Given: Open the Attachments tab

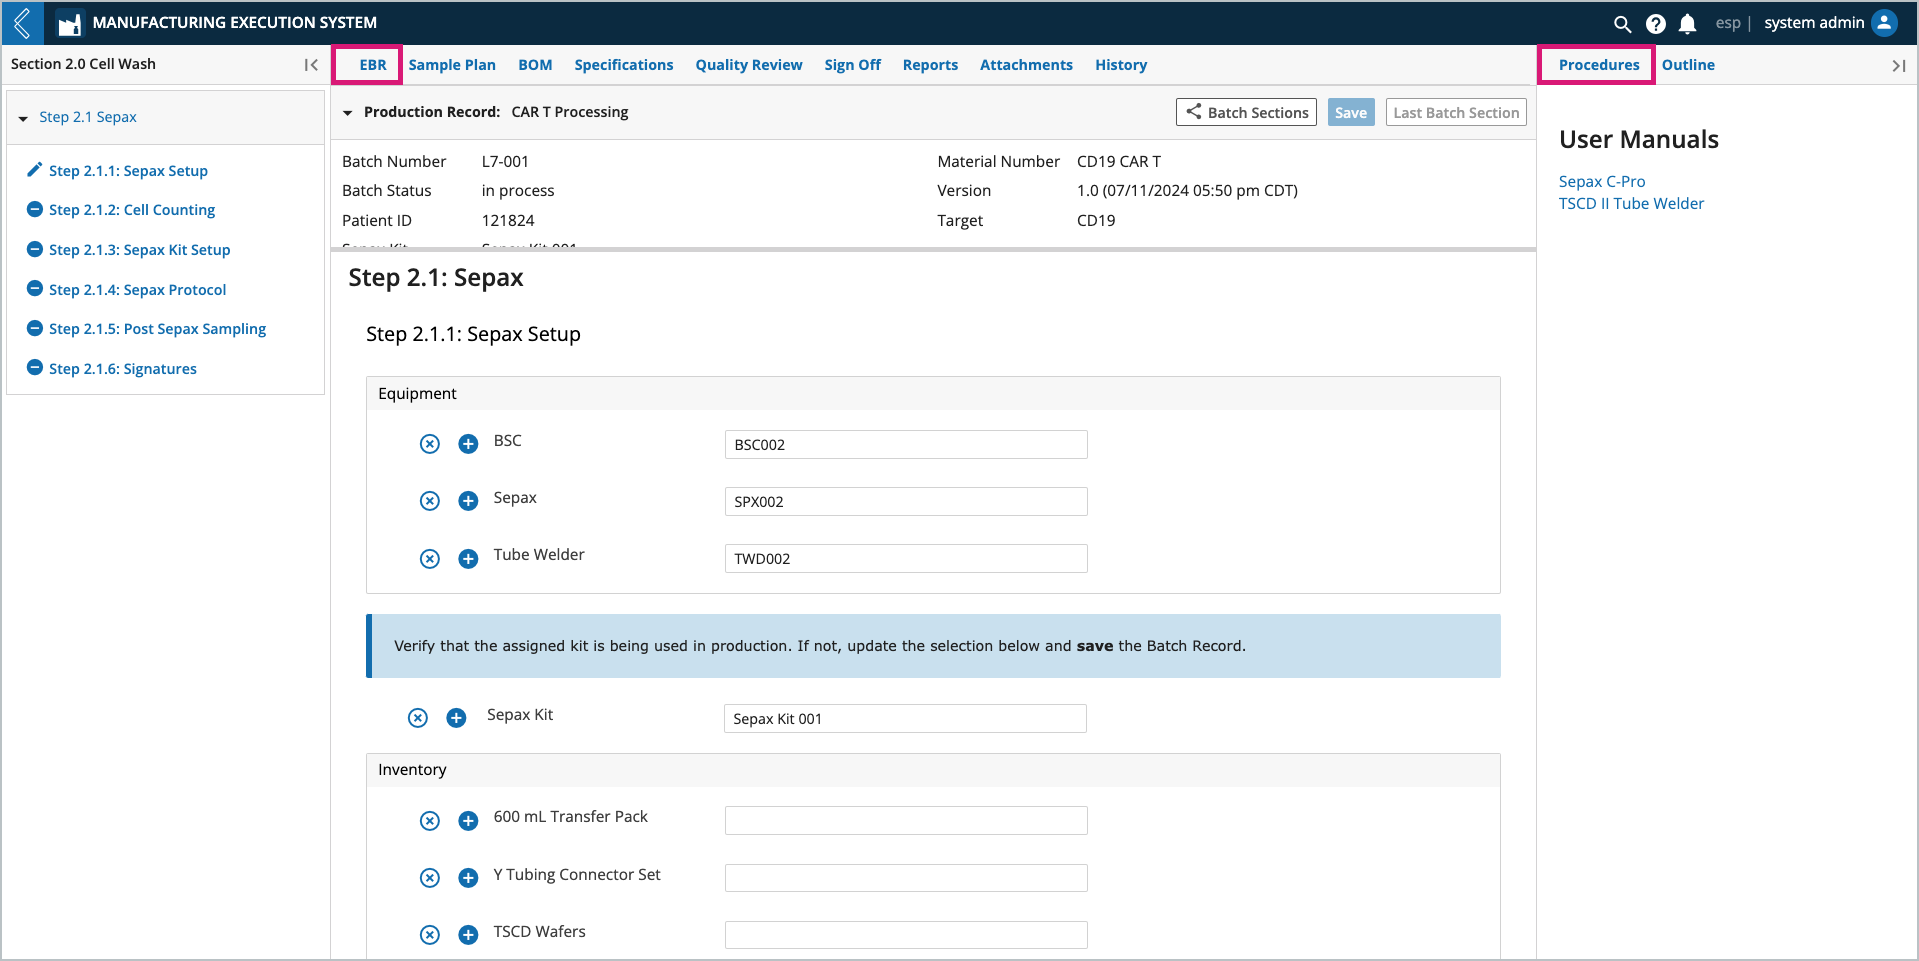Looking at the screenshot, I should tap(1026, 65).
